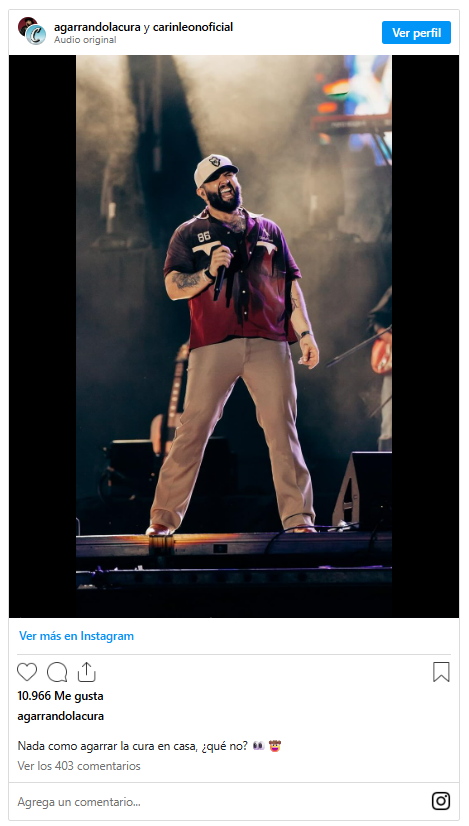
Task: View the 10.966 Me gusta likes
Action: [x=60, y=696]
